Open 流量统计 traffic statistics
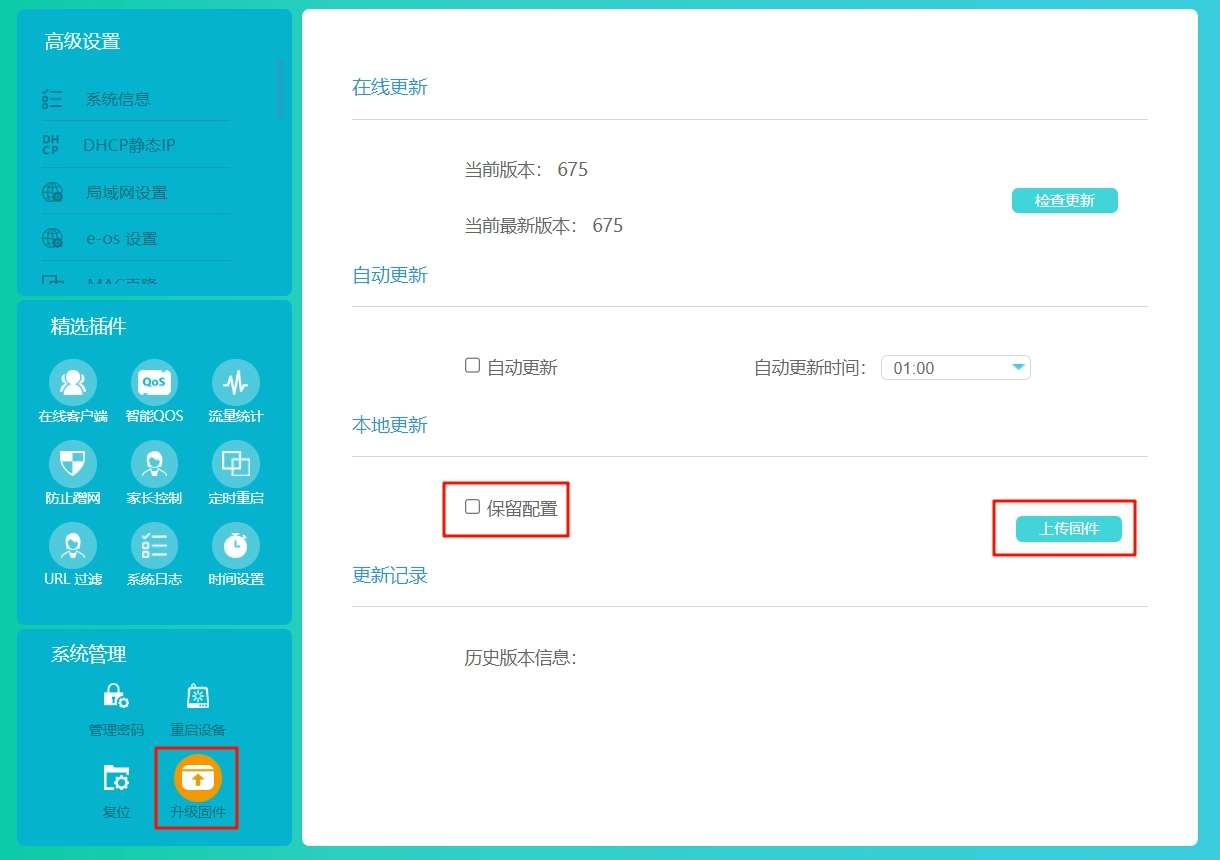 pos(235,381)
